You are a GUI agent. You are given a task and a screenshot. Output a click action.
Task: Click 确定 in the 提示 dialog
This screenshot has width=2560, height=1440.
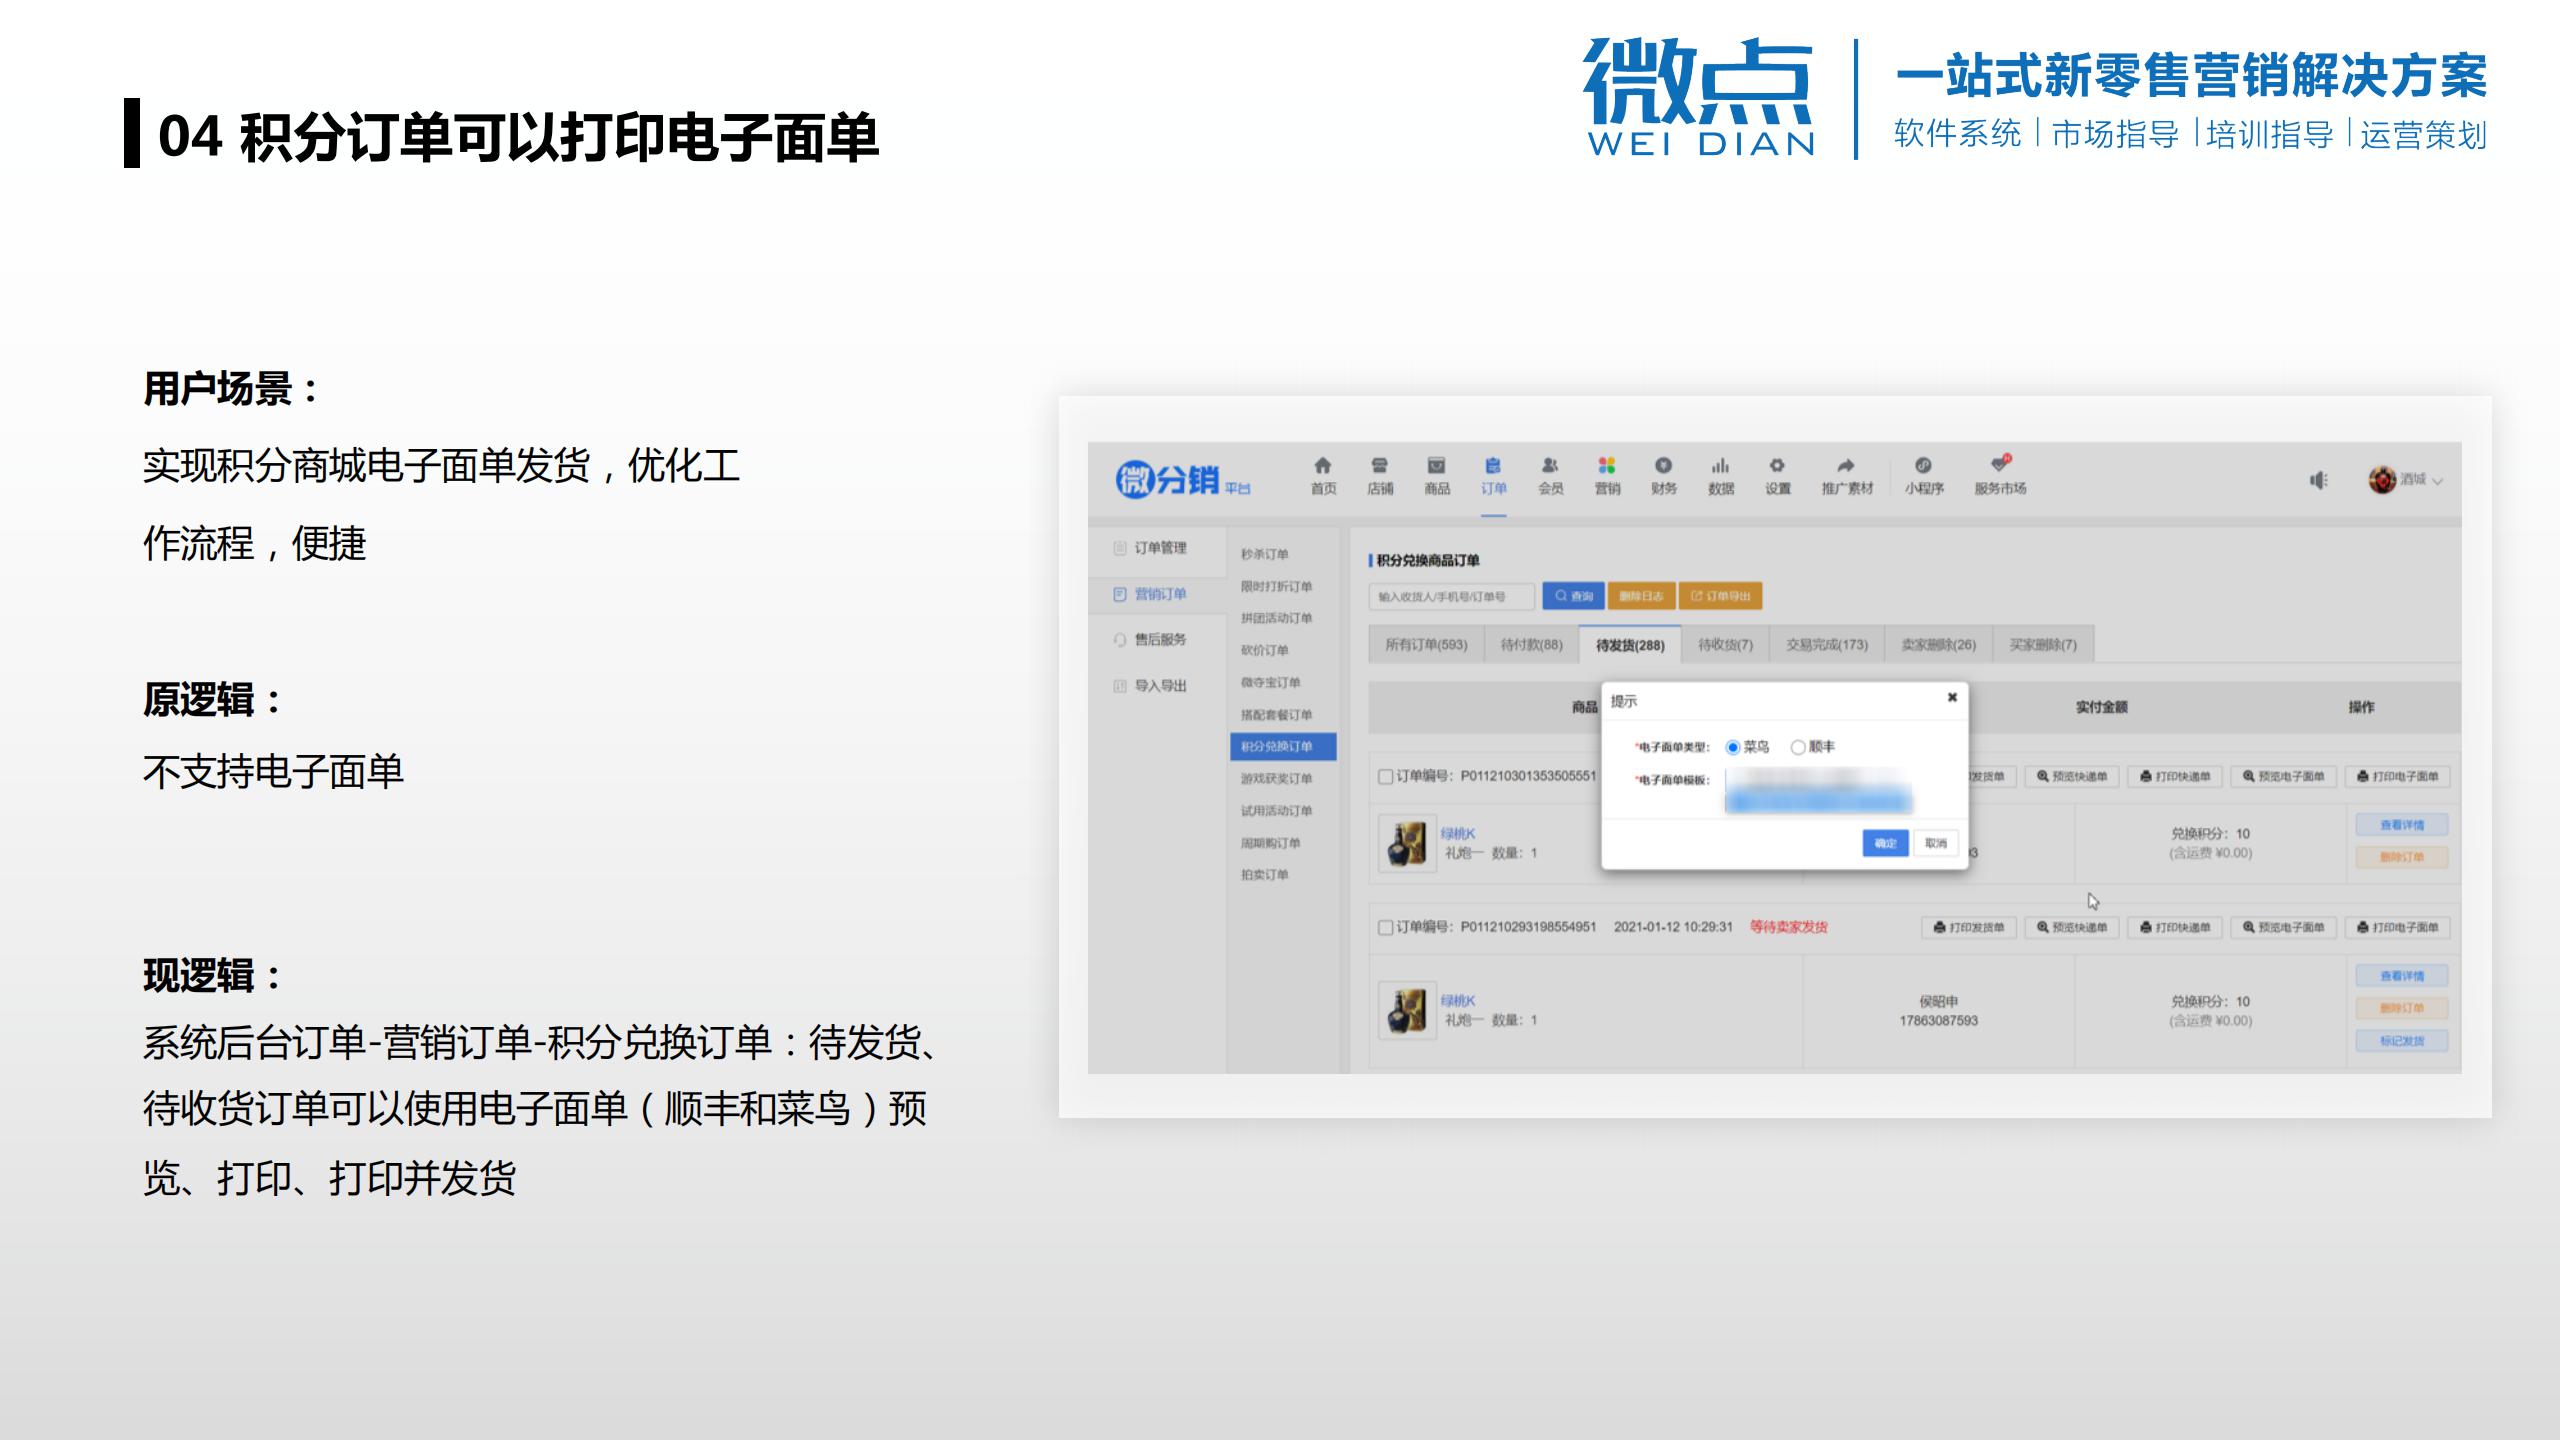1885,843
